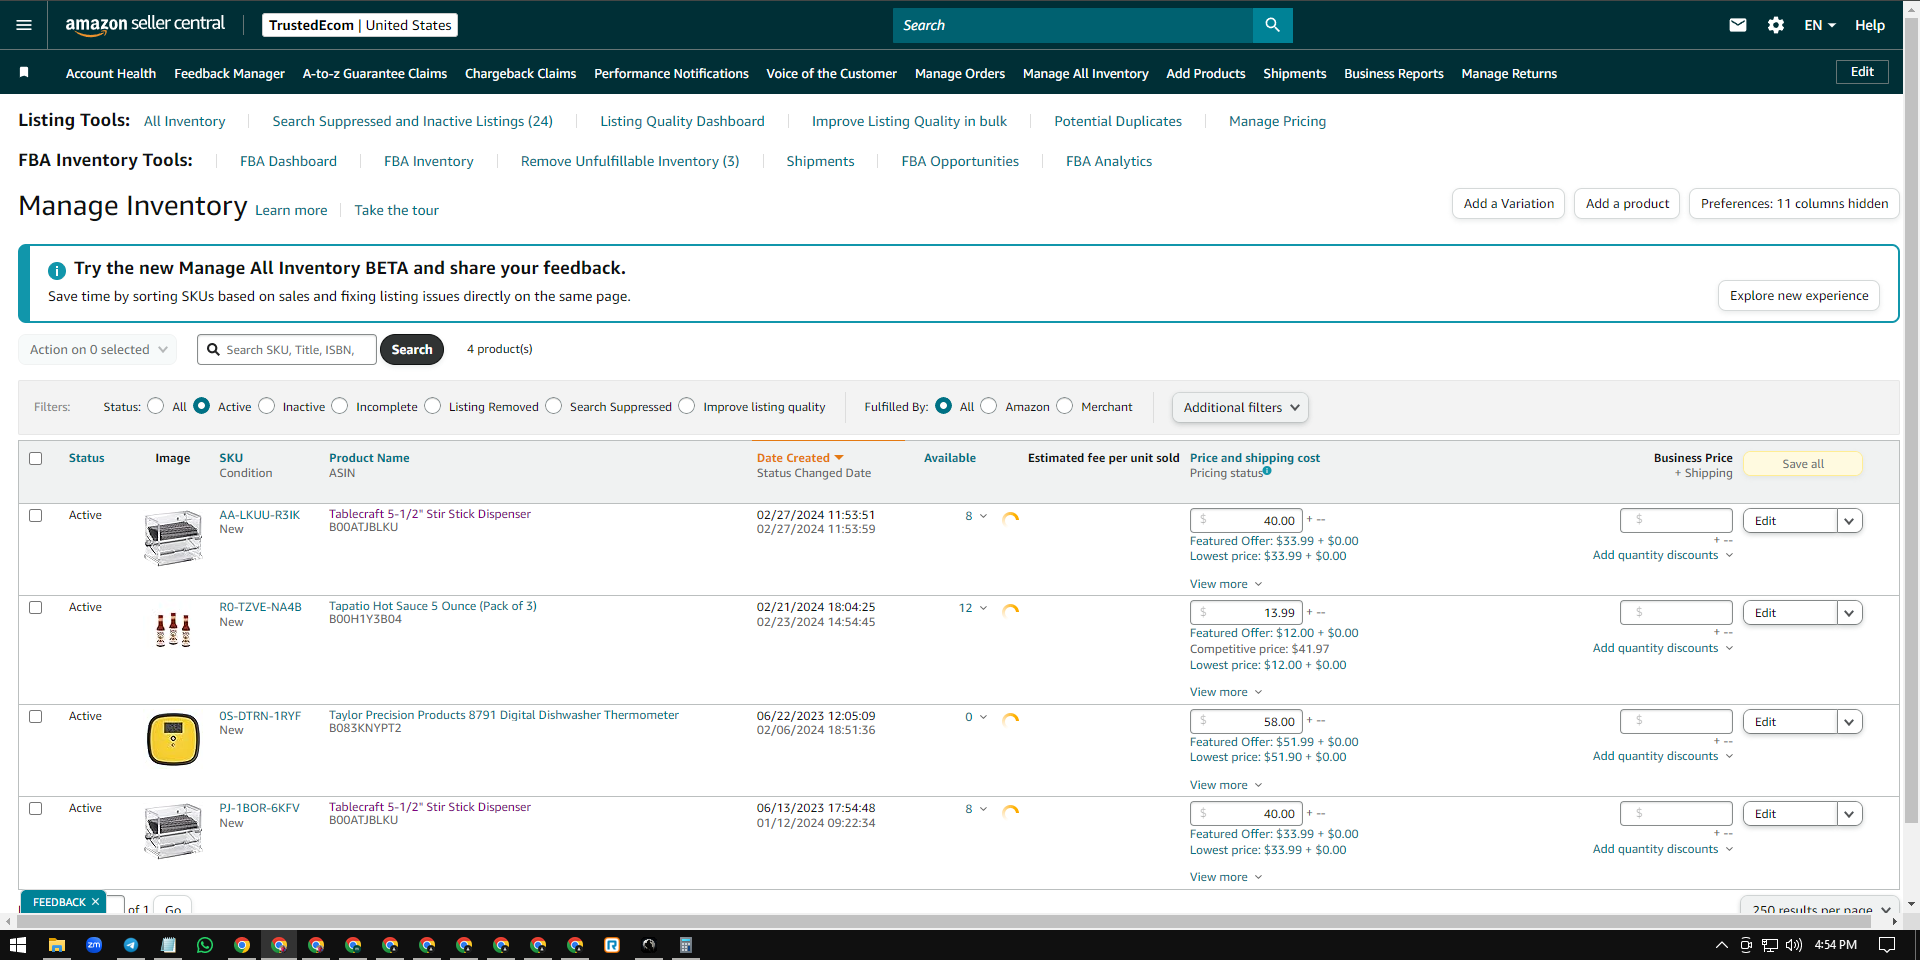This screenshot has height=960, width=1920.
Task: Check the box for Tapatio Hot Sauce row
Action: click(36, 608)
